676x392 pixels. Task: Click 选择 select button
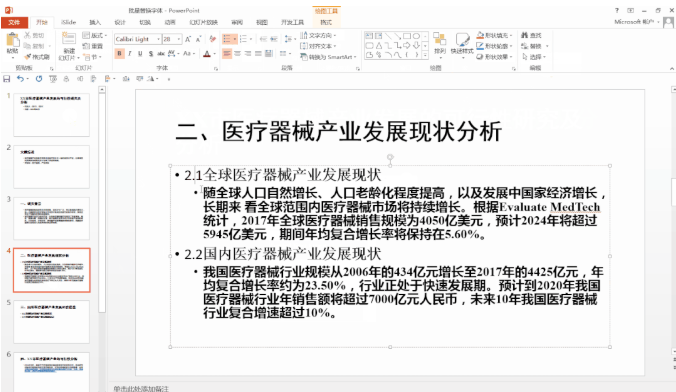tap(534, 57)
